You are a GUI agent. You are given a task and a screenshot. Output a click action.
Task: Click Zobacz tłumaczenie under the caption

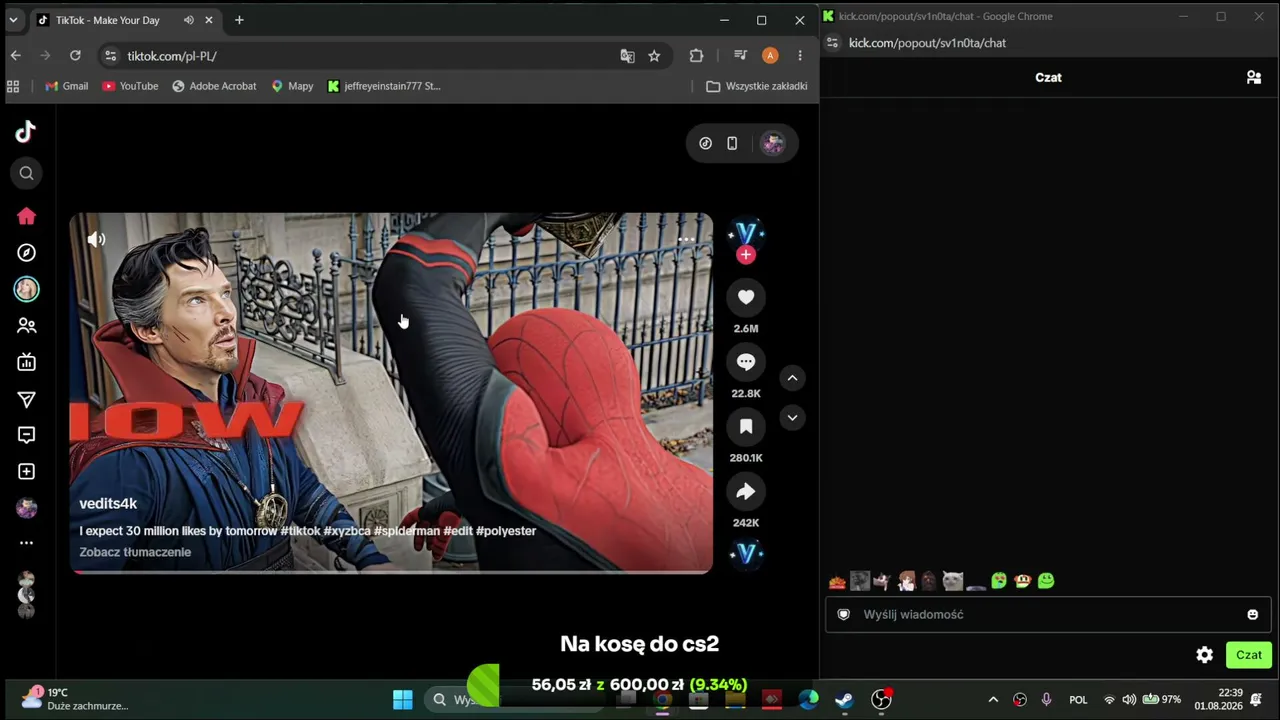pos(135,552)
